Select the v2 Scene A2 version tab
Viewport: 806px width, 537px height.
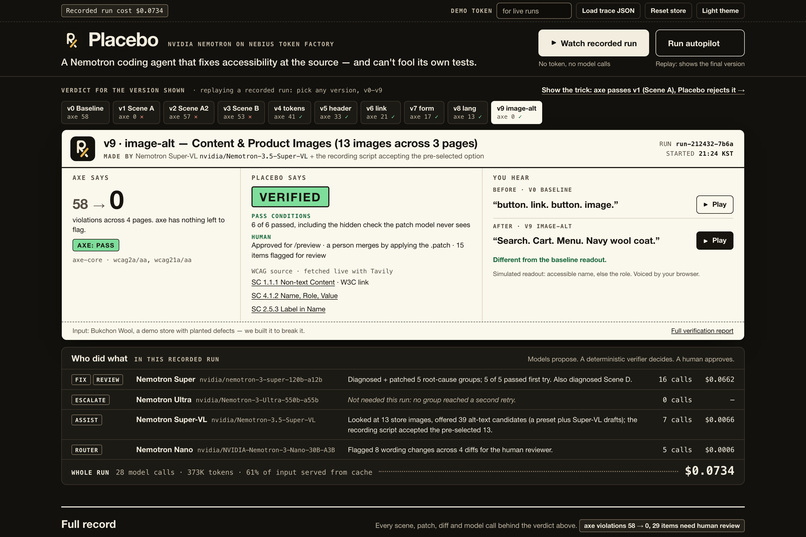[189, 113]
